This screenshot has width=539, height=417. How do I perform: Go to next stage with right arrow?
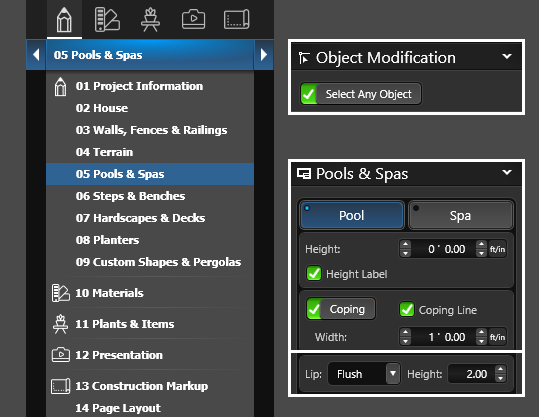tap(264, 55)
